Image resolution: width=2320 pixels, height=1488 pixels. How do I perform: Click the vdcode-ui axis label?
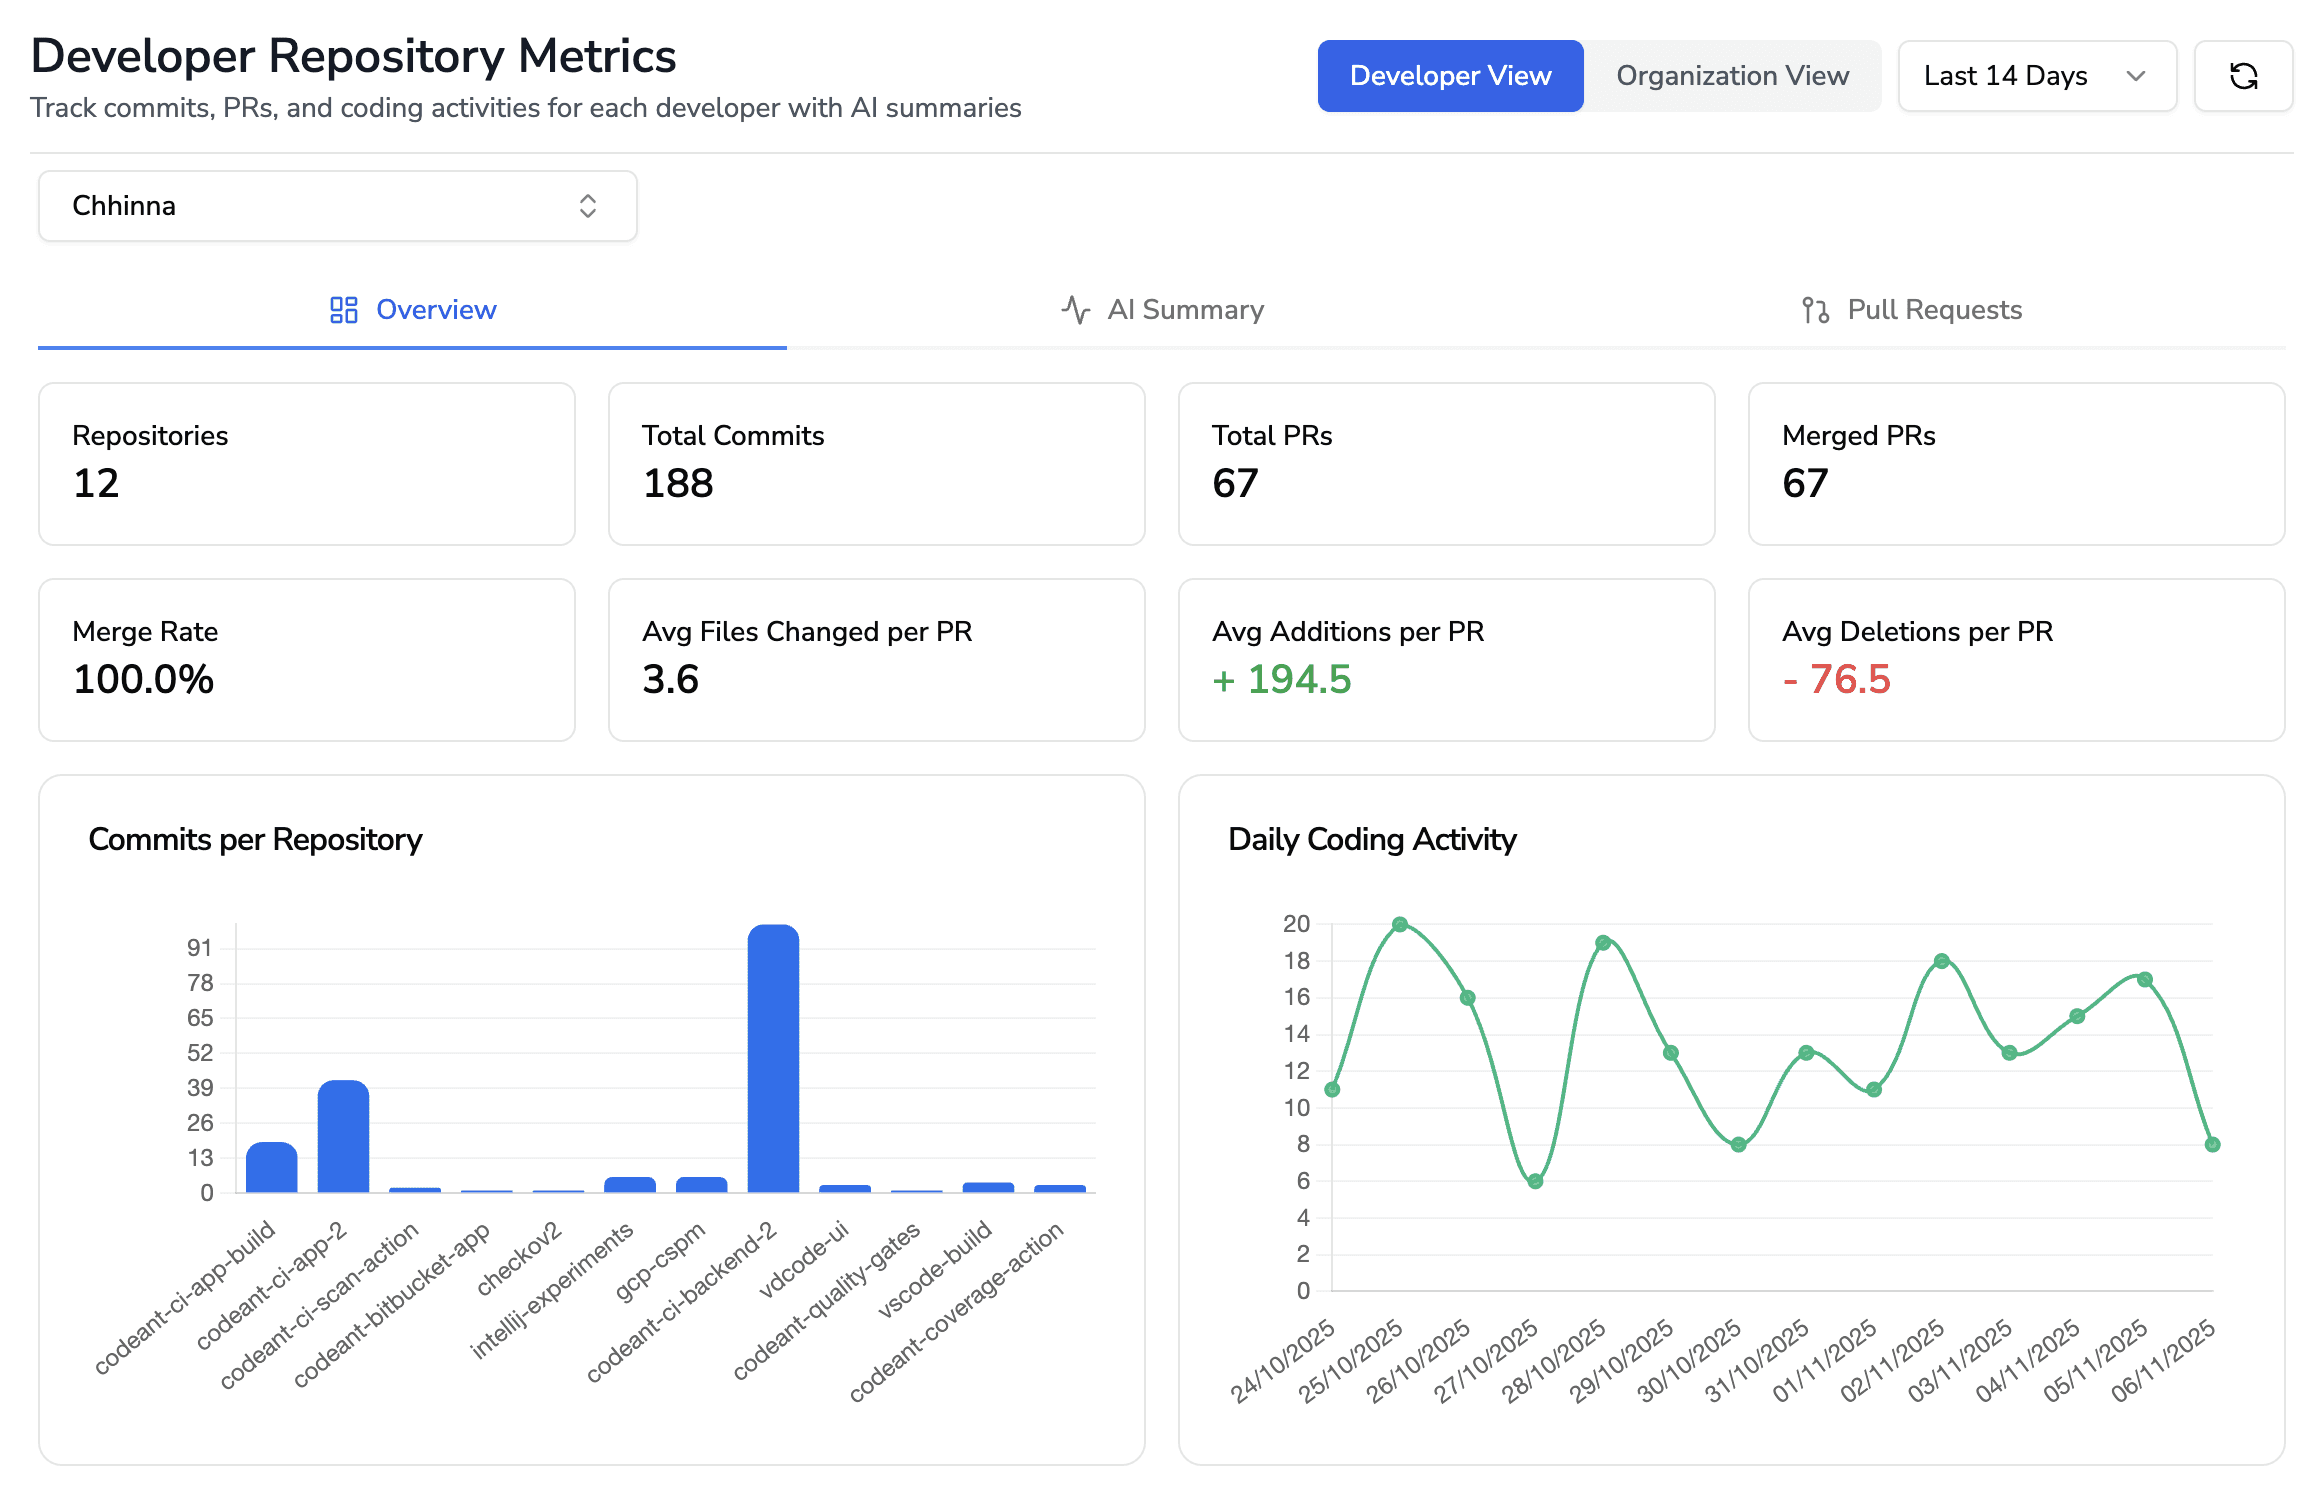[803, 1258]
